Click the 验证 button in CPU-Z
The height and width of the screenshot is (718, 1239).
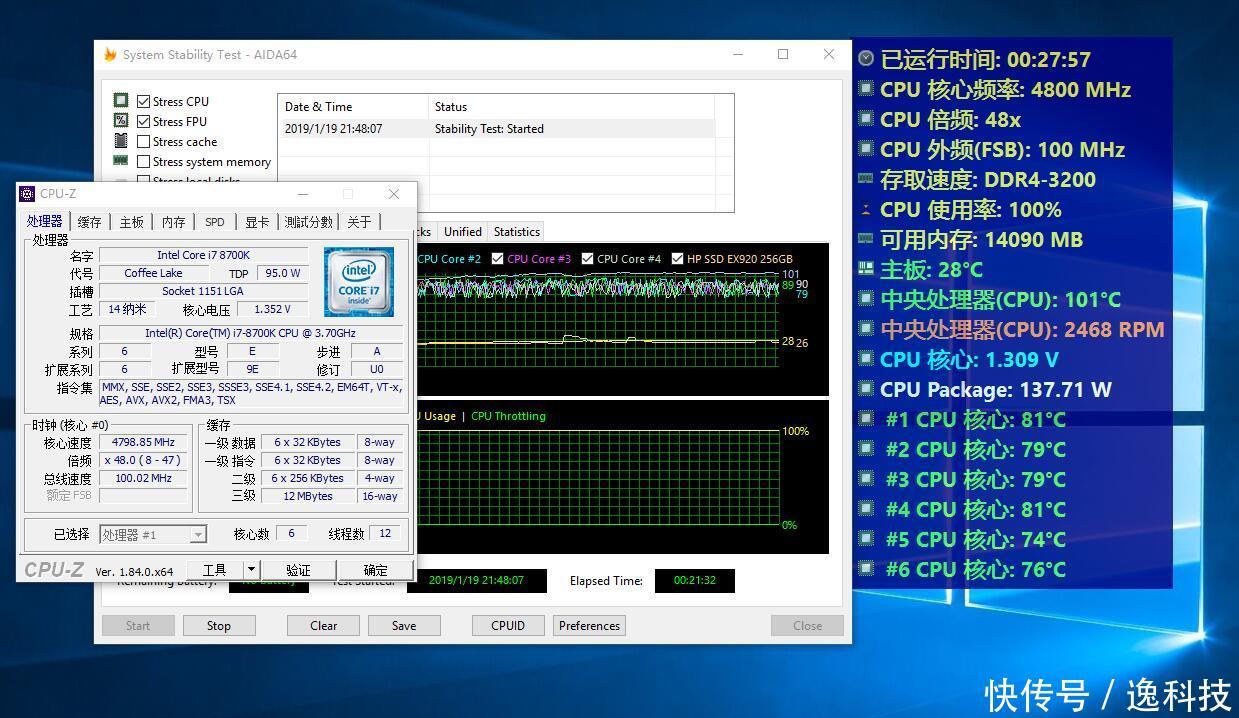[x=299, y=569]
